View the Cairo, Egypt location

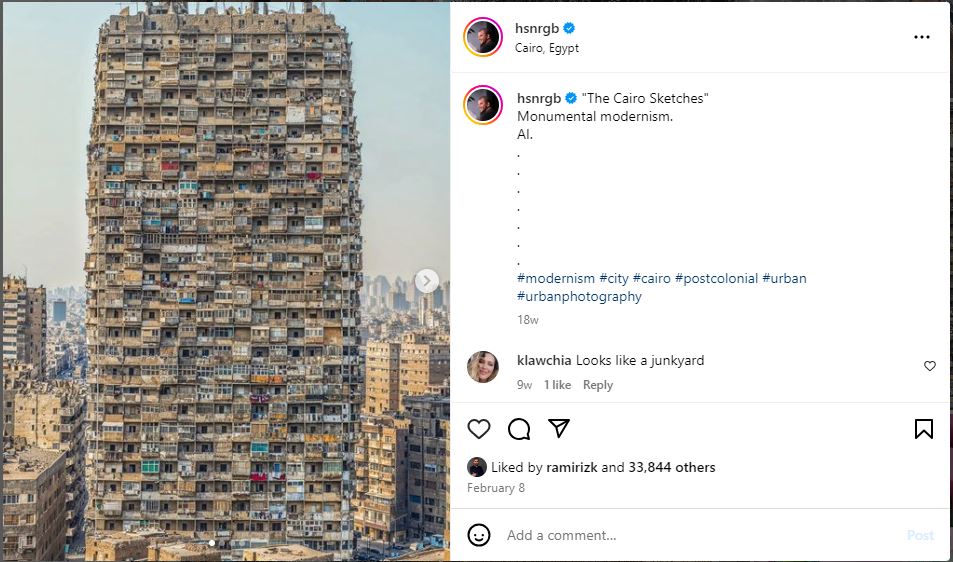pos(546,48)
